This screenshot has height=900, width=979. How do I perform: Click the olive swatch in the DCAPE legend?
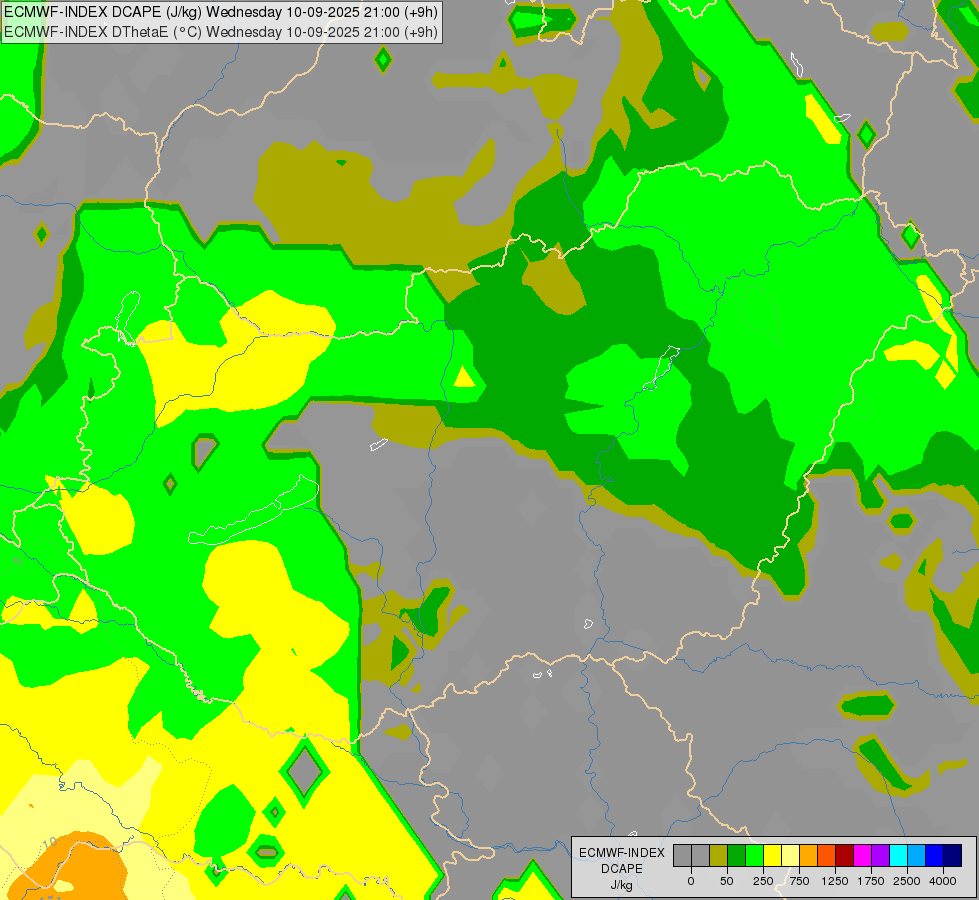click(x=718, y=856)
